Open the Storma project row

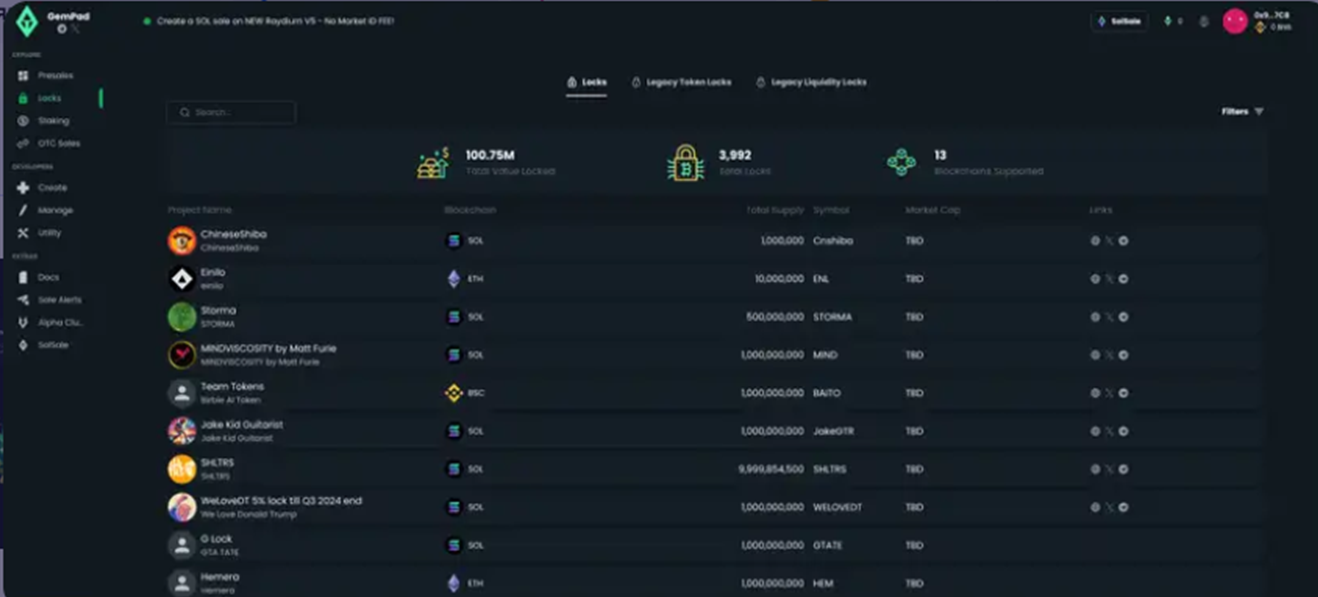(x=715, y=317)
